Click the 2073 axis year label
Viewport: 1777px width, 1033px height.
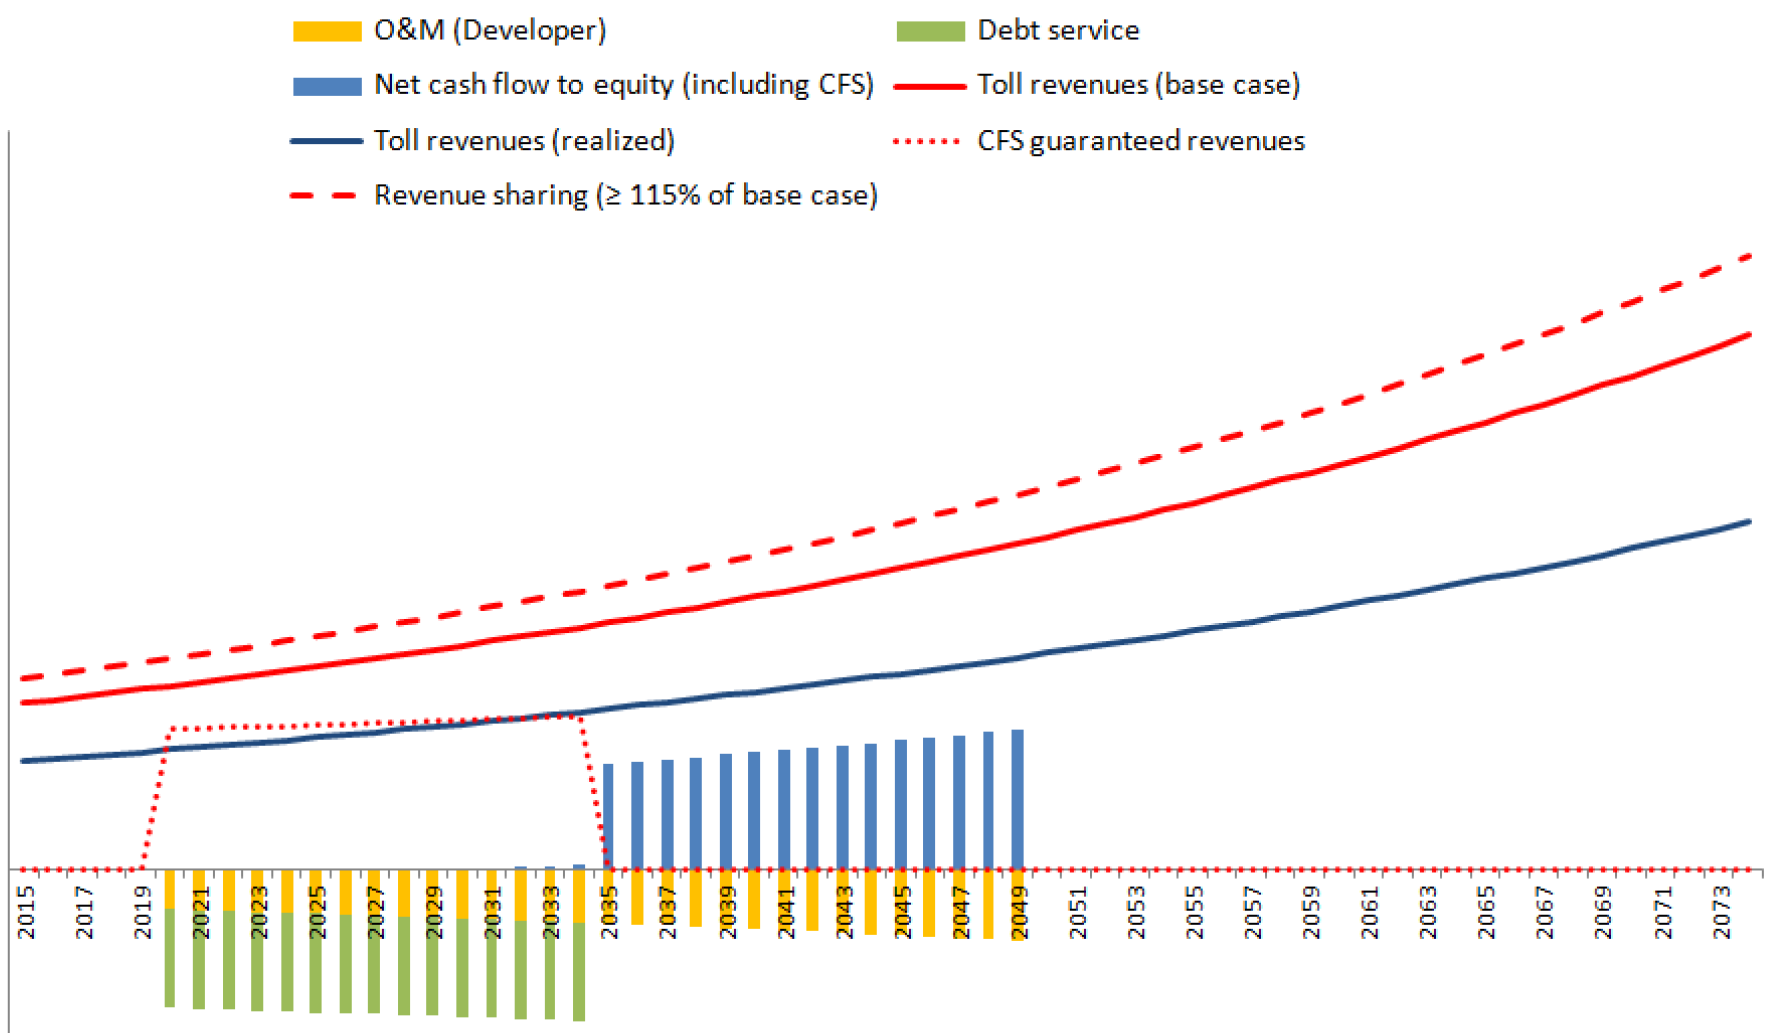[x=1721, y=913]
